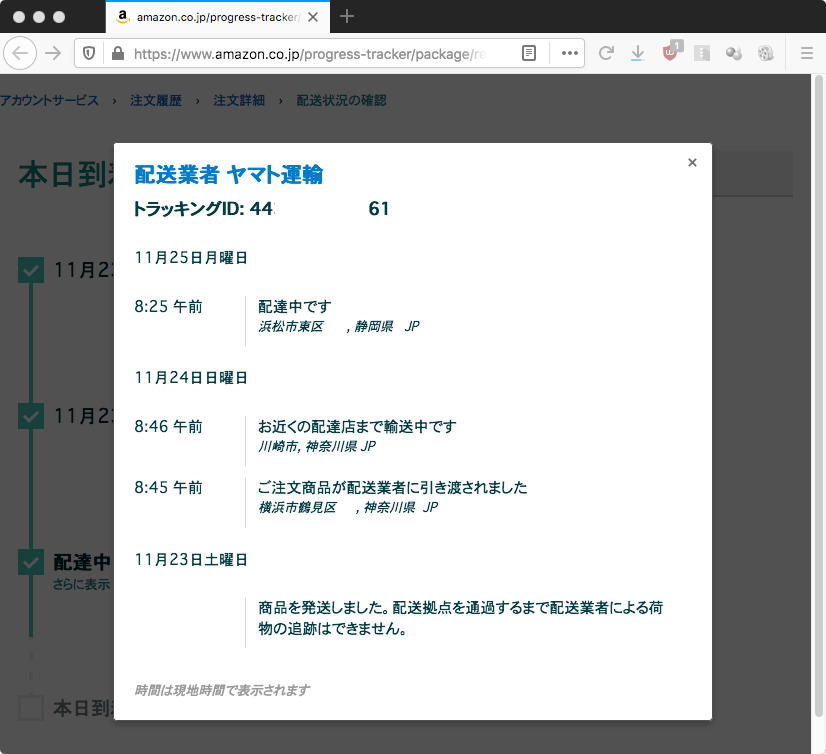The image size is (826, 754).
Task: Go to アカウントサービス breadcrumb link
Action: point(49,101)
